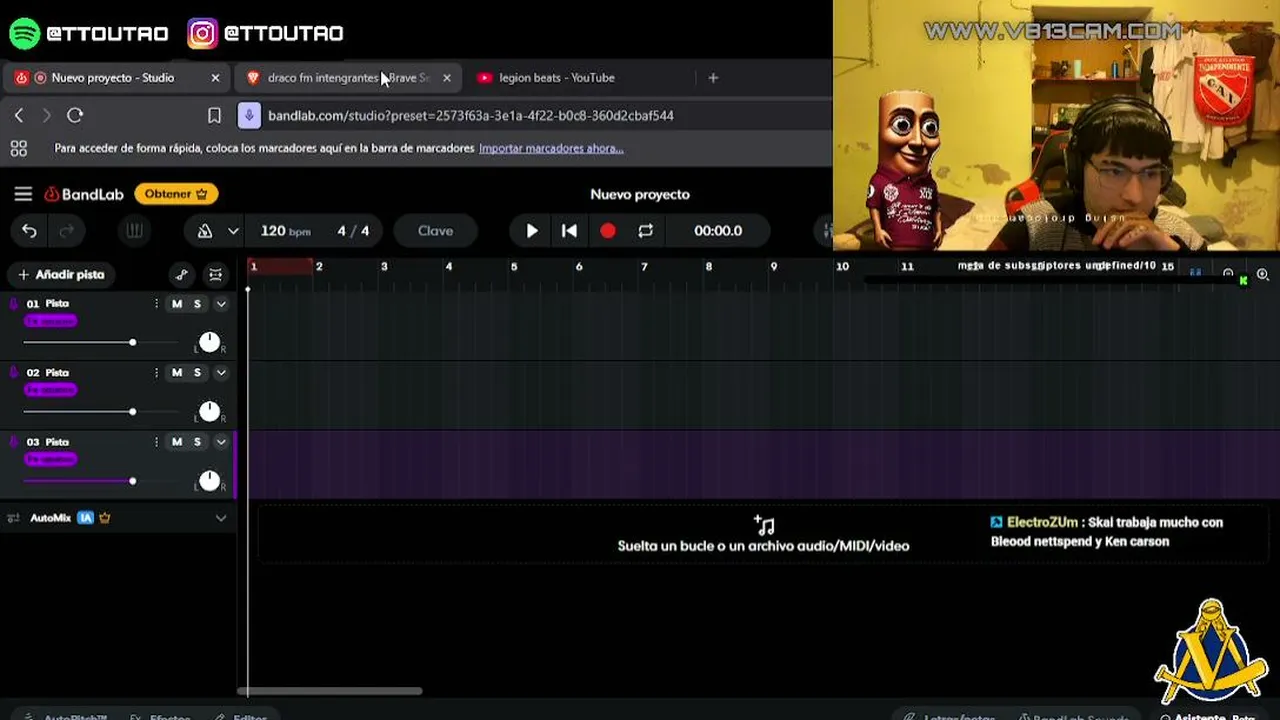The image size is (1280, 720).
Task: Click the instrument icon of track 03
Action: tap(14, 442)
